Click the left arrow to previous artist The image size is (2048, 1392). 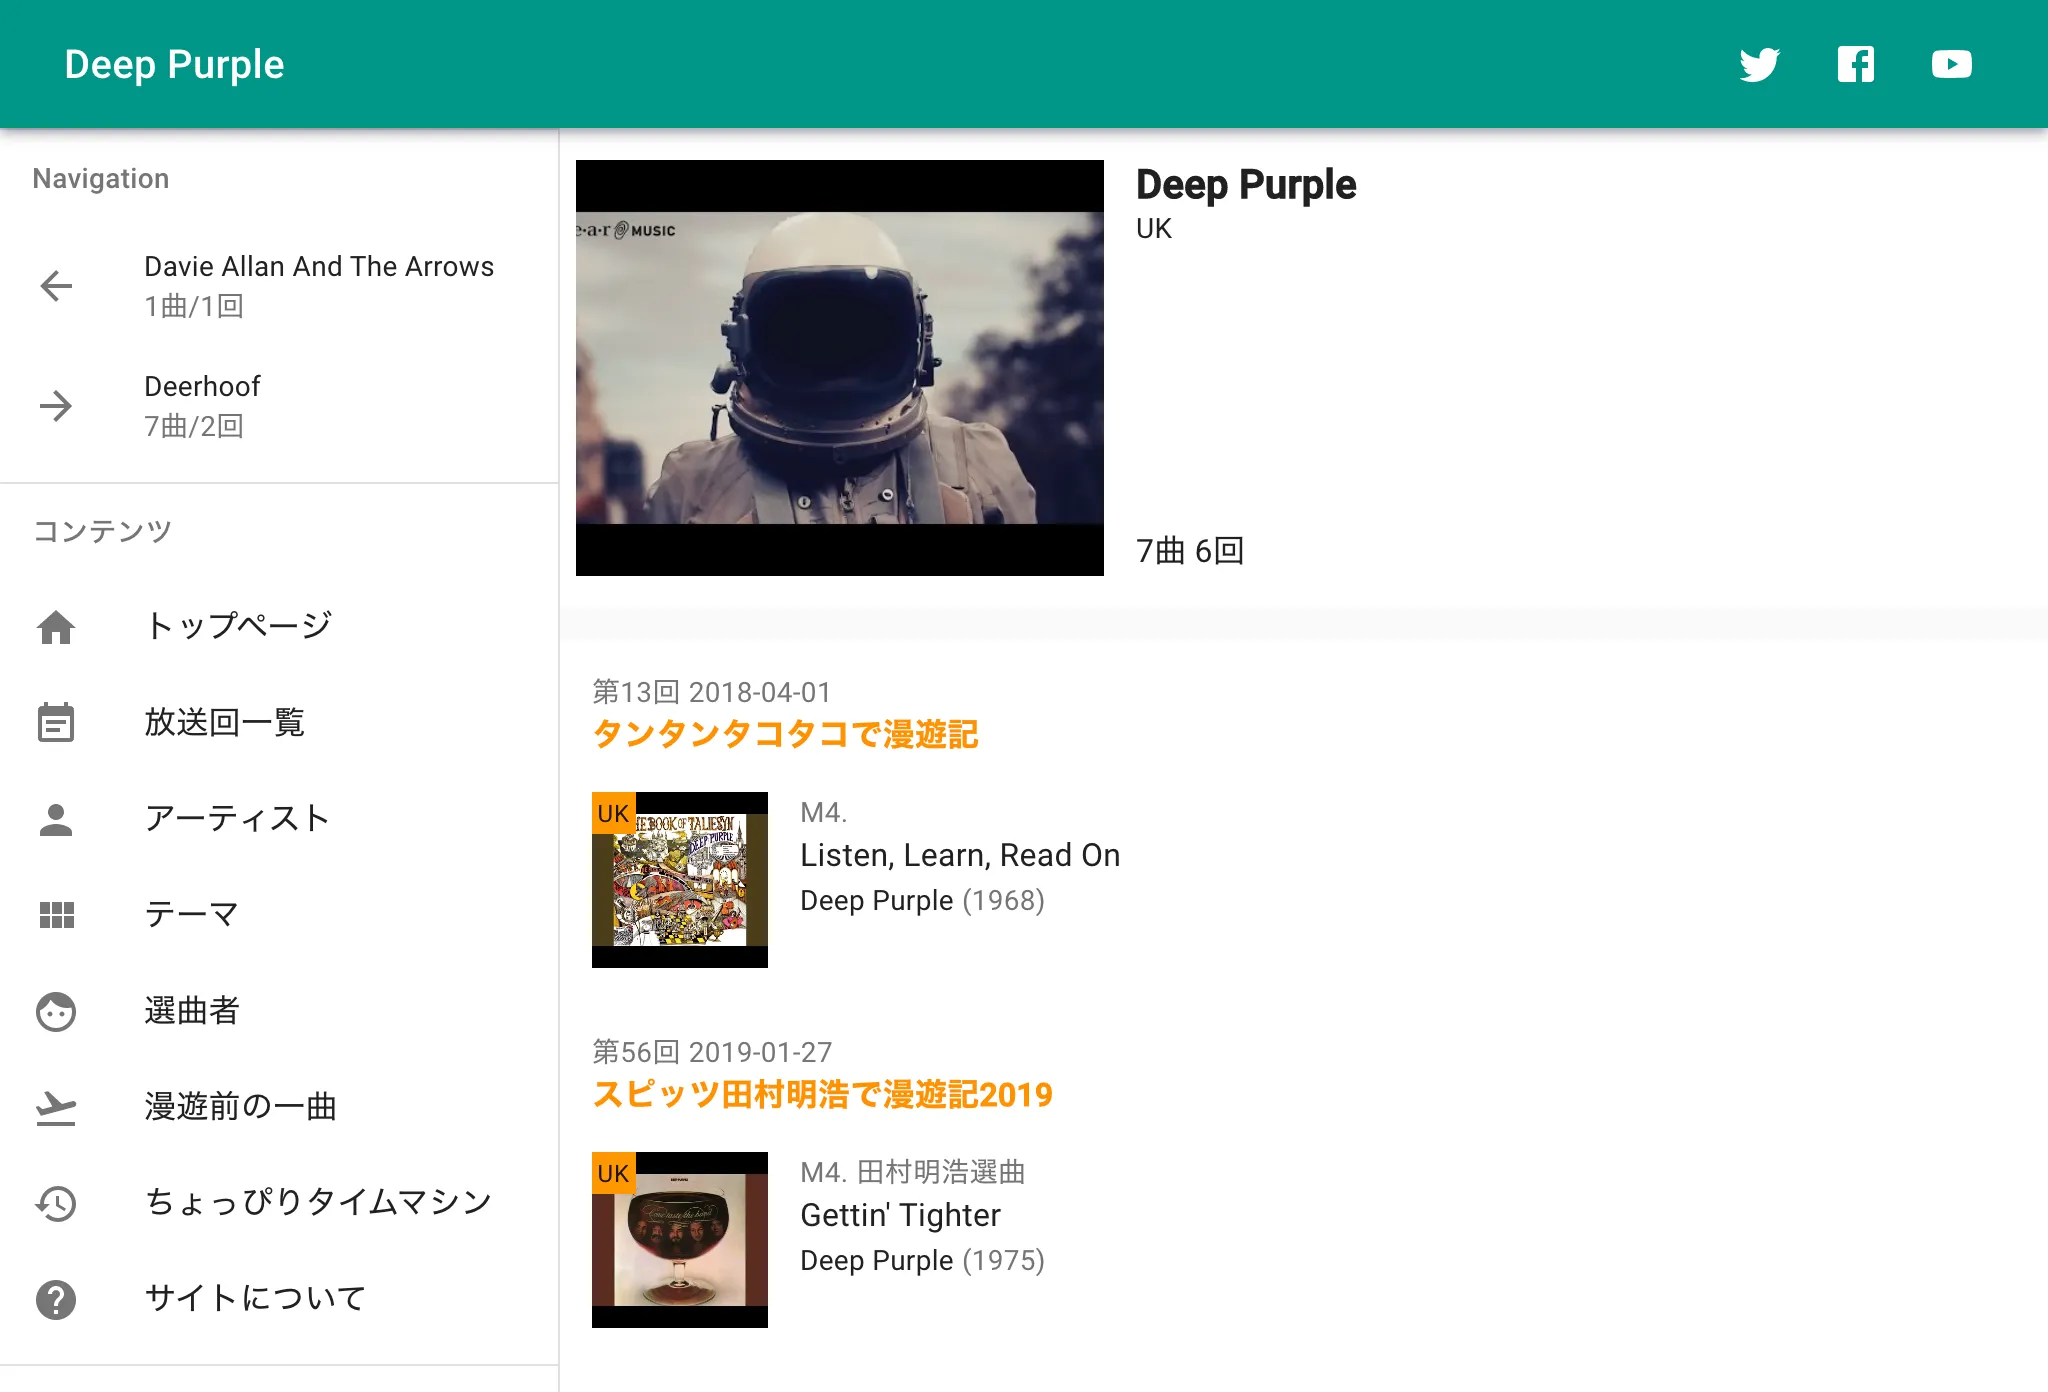[x=56, y=286]
